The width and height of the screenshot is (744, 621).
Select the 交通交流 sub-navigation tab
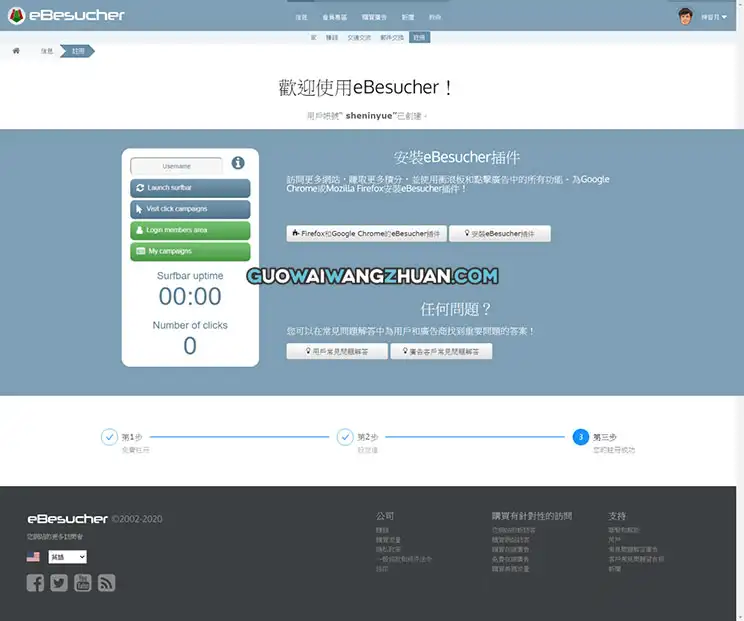[x=359, y=37]
